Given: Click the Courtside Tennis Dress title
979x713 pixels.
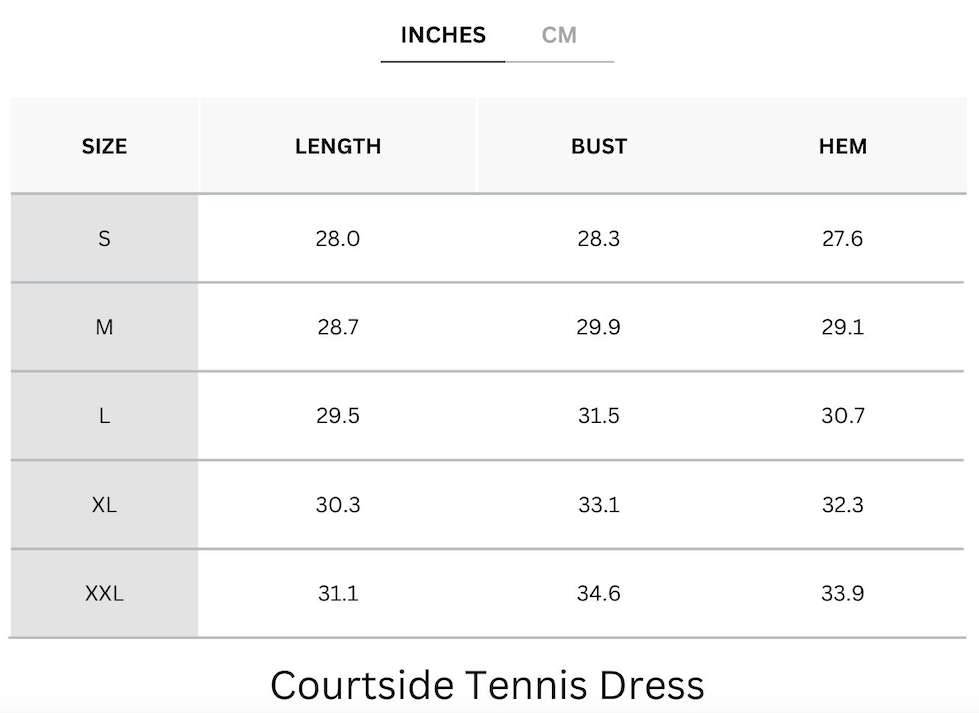Looking at the screenshot, I should pyautogui.click(x=489, y=685).
